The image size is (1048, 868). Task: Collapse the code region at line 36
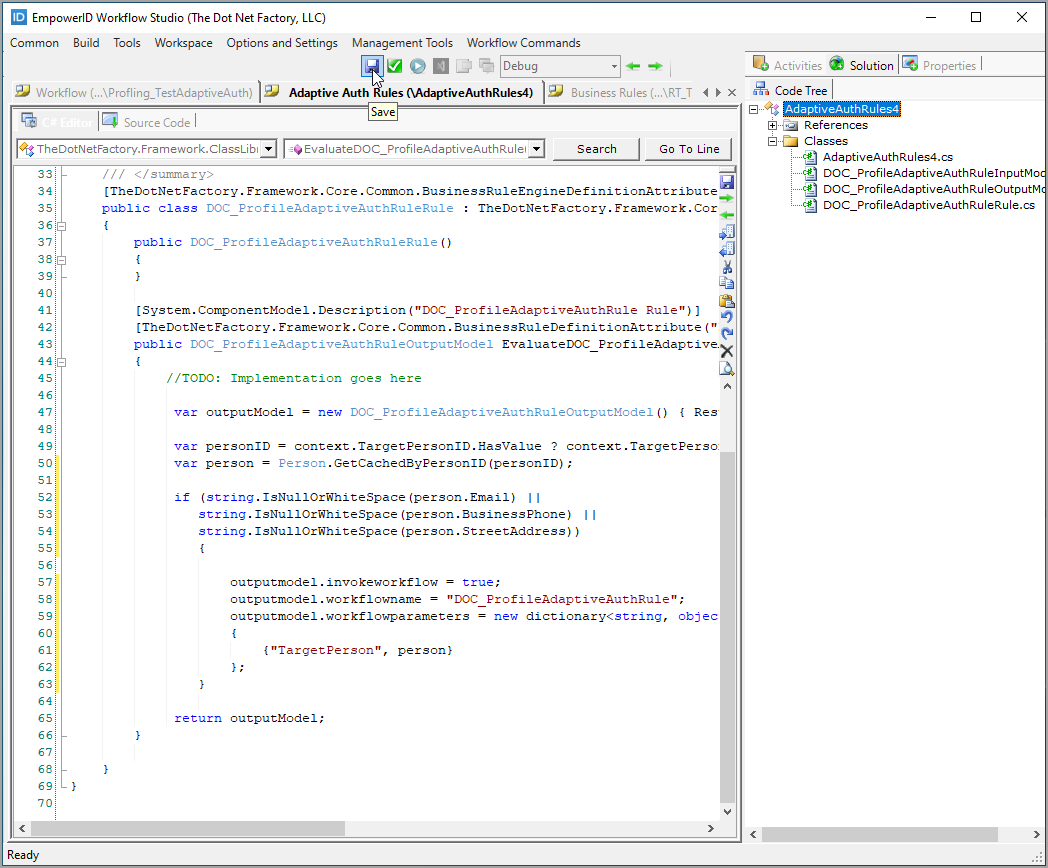[62, 226]
